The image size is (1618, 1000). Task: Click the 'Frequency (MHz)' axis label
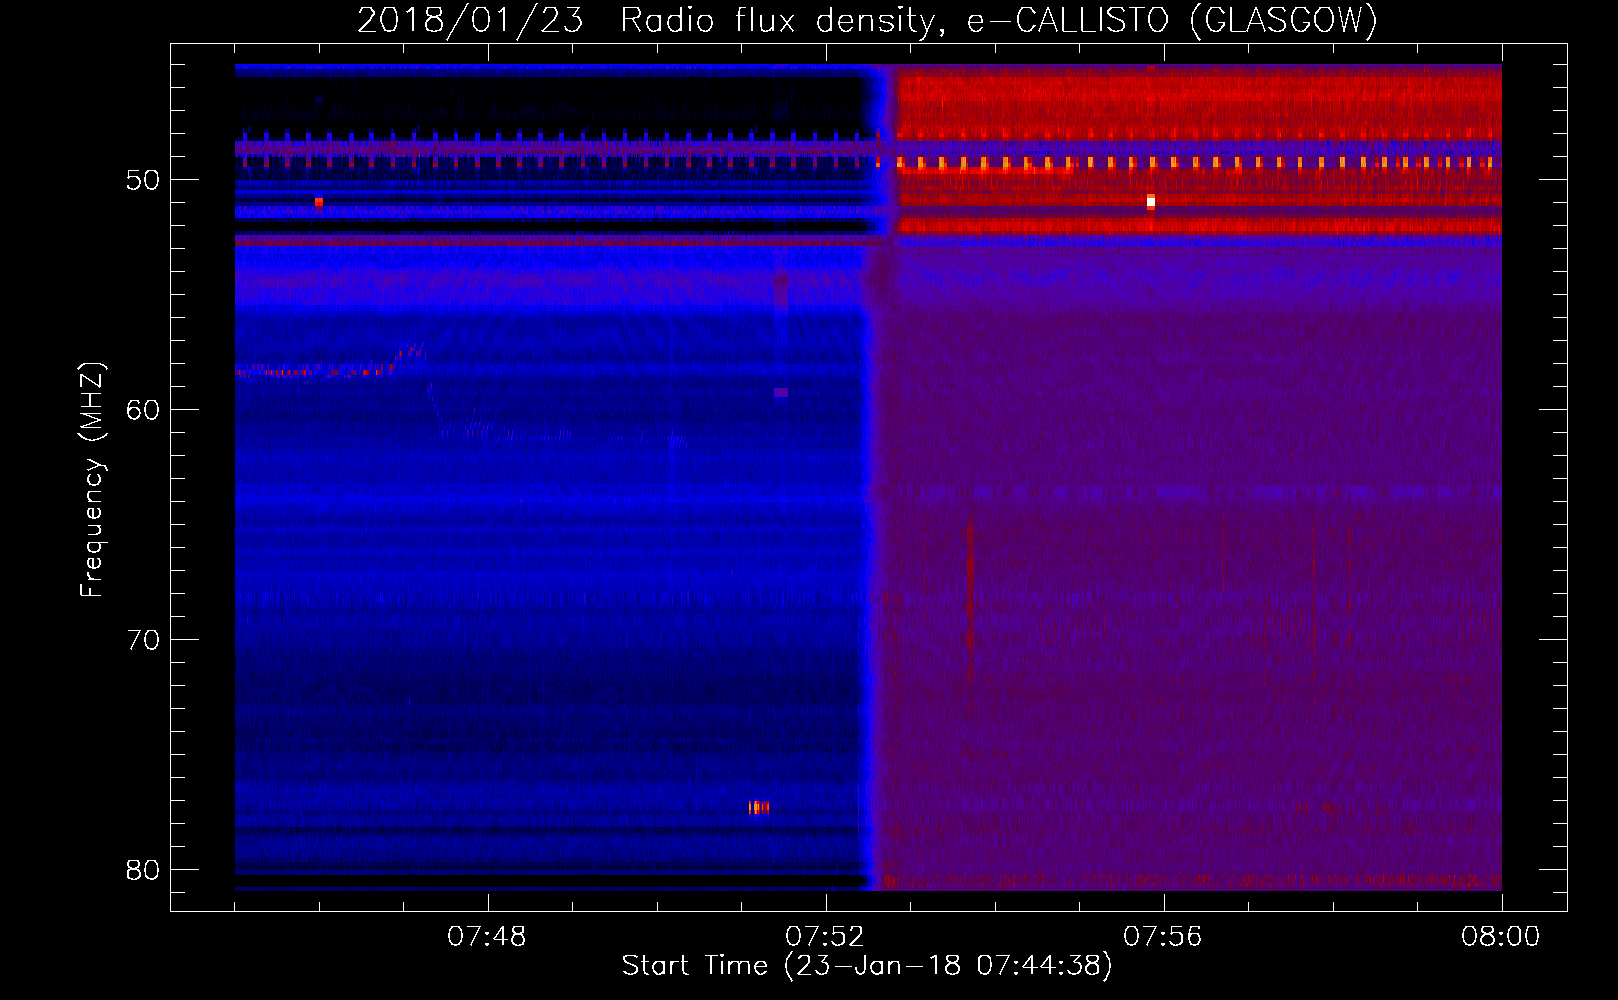click(x=91, y=480)
